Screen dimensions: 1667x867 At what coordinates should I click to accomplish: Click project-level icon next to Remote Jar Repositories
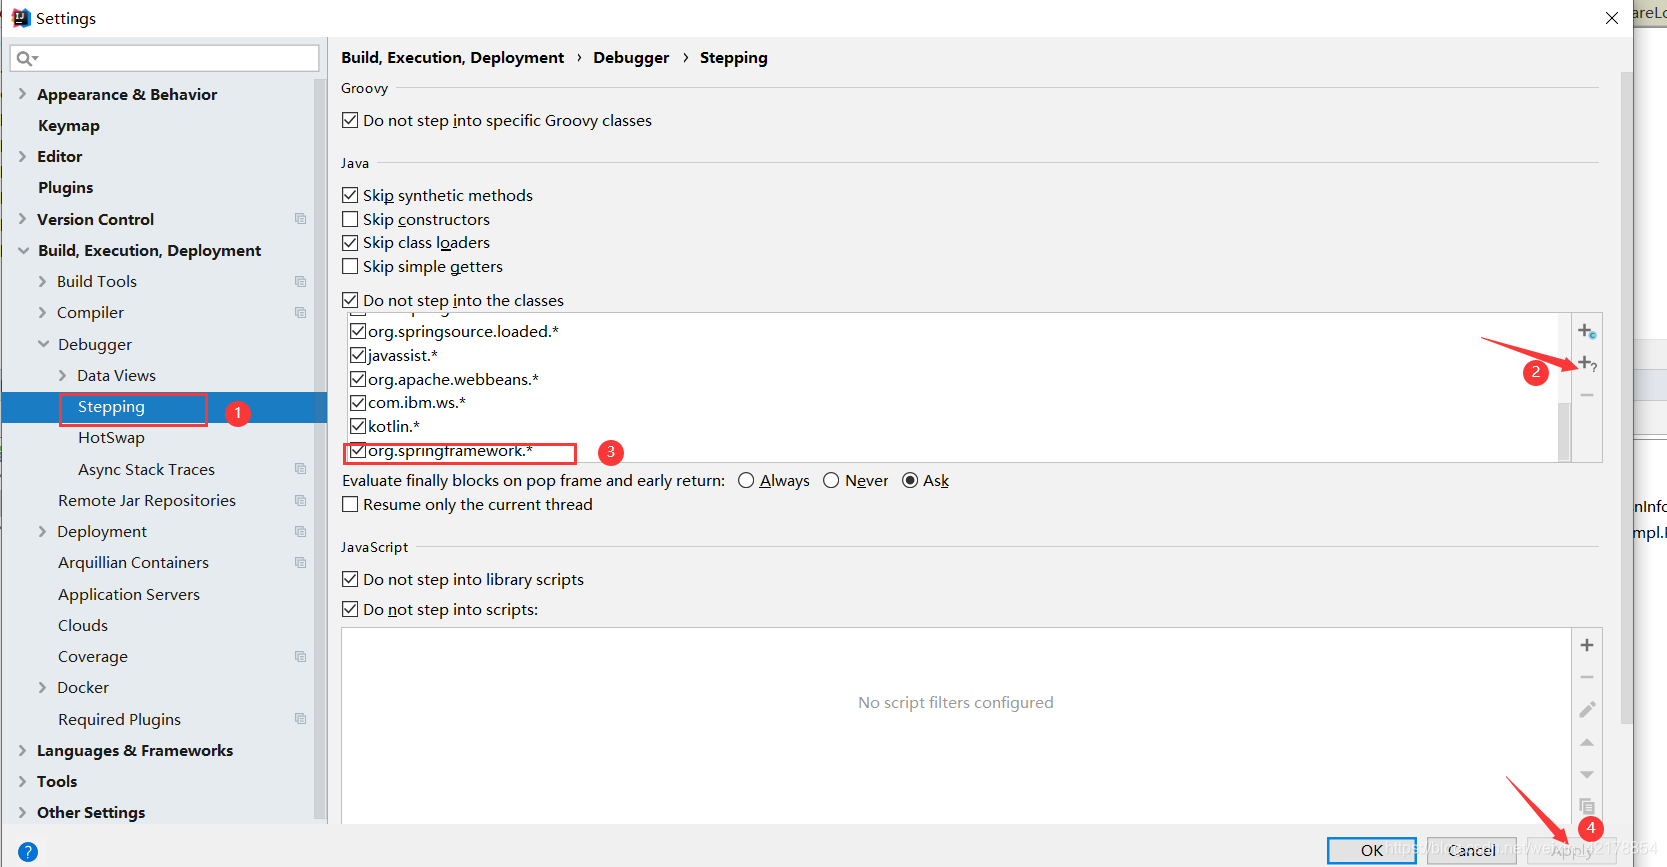tap(300, 500)
